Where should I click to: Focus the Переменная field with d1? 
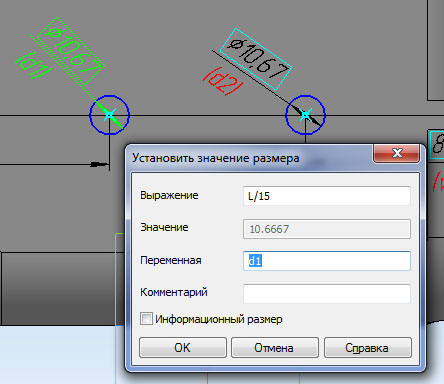click(327, 261)
